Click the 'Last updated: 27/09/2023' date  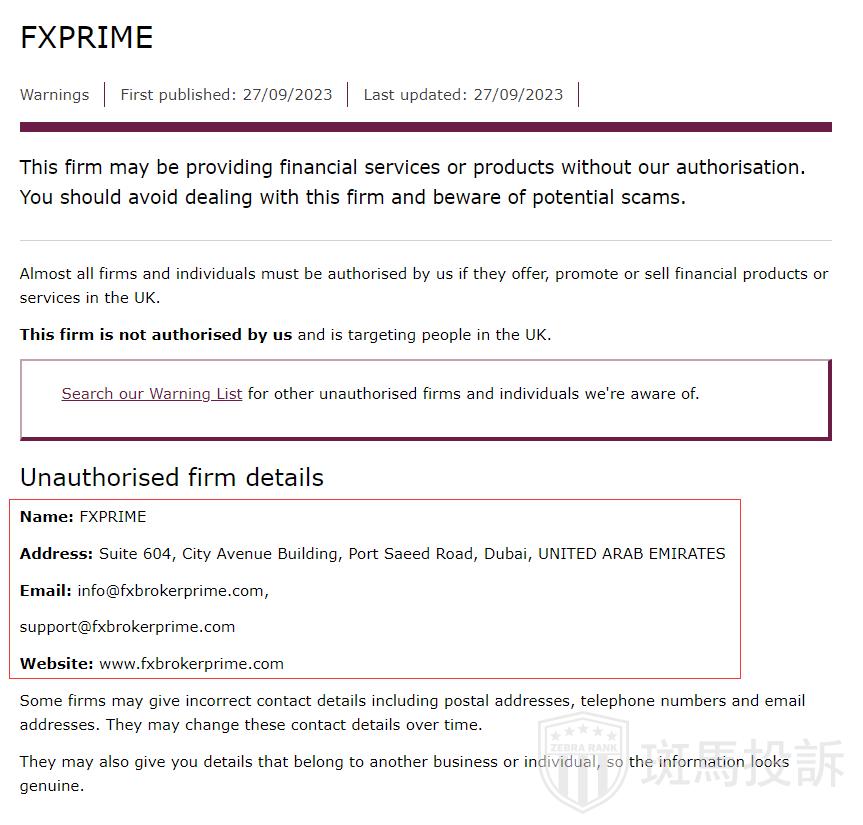[463, 95]
